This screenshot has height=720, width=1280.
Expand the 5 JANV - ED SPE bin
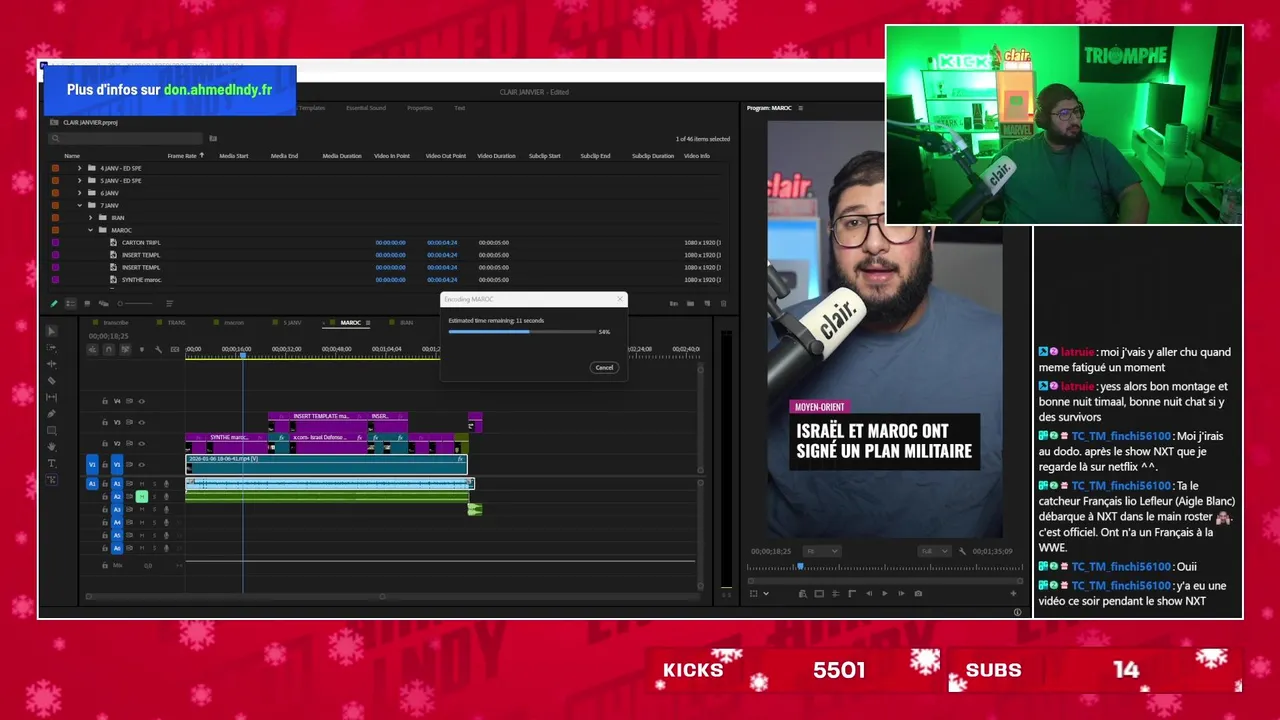coord(80,181)
